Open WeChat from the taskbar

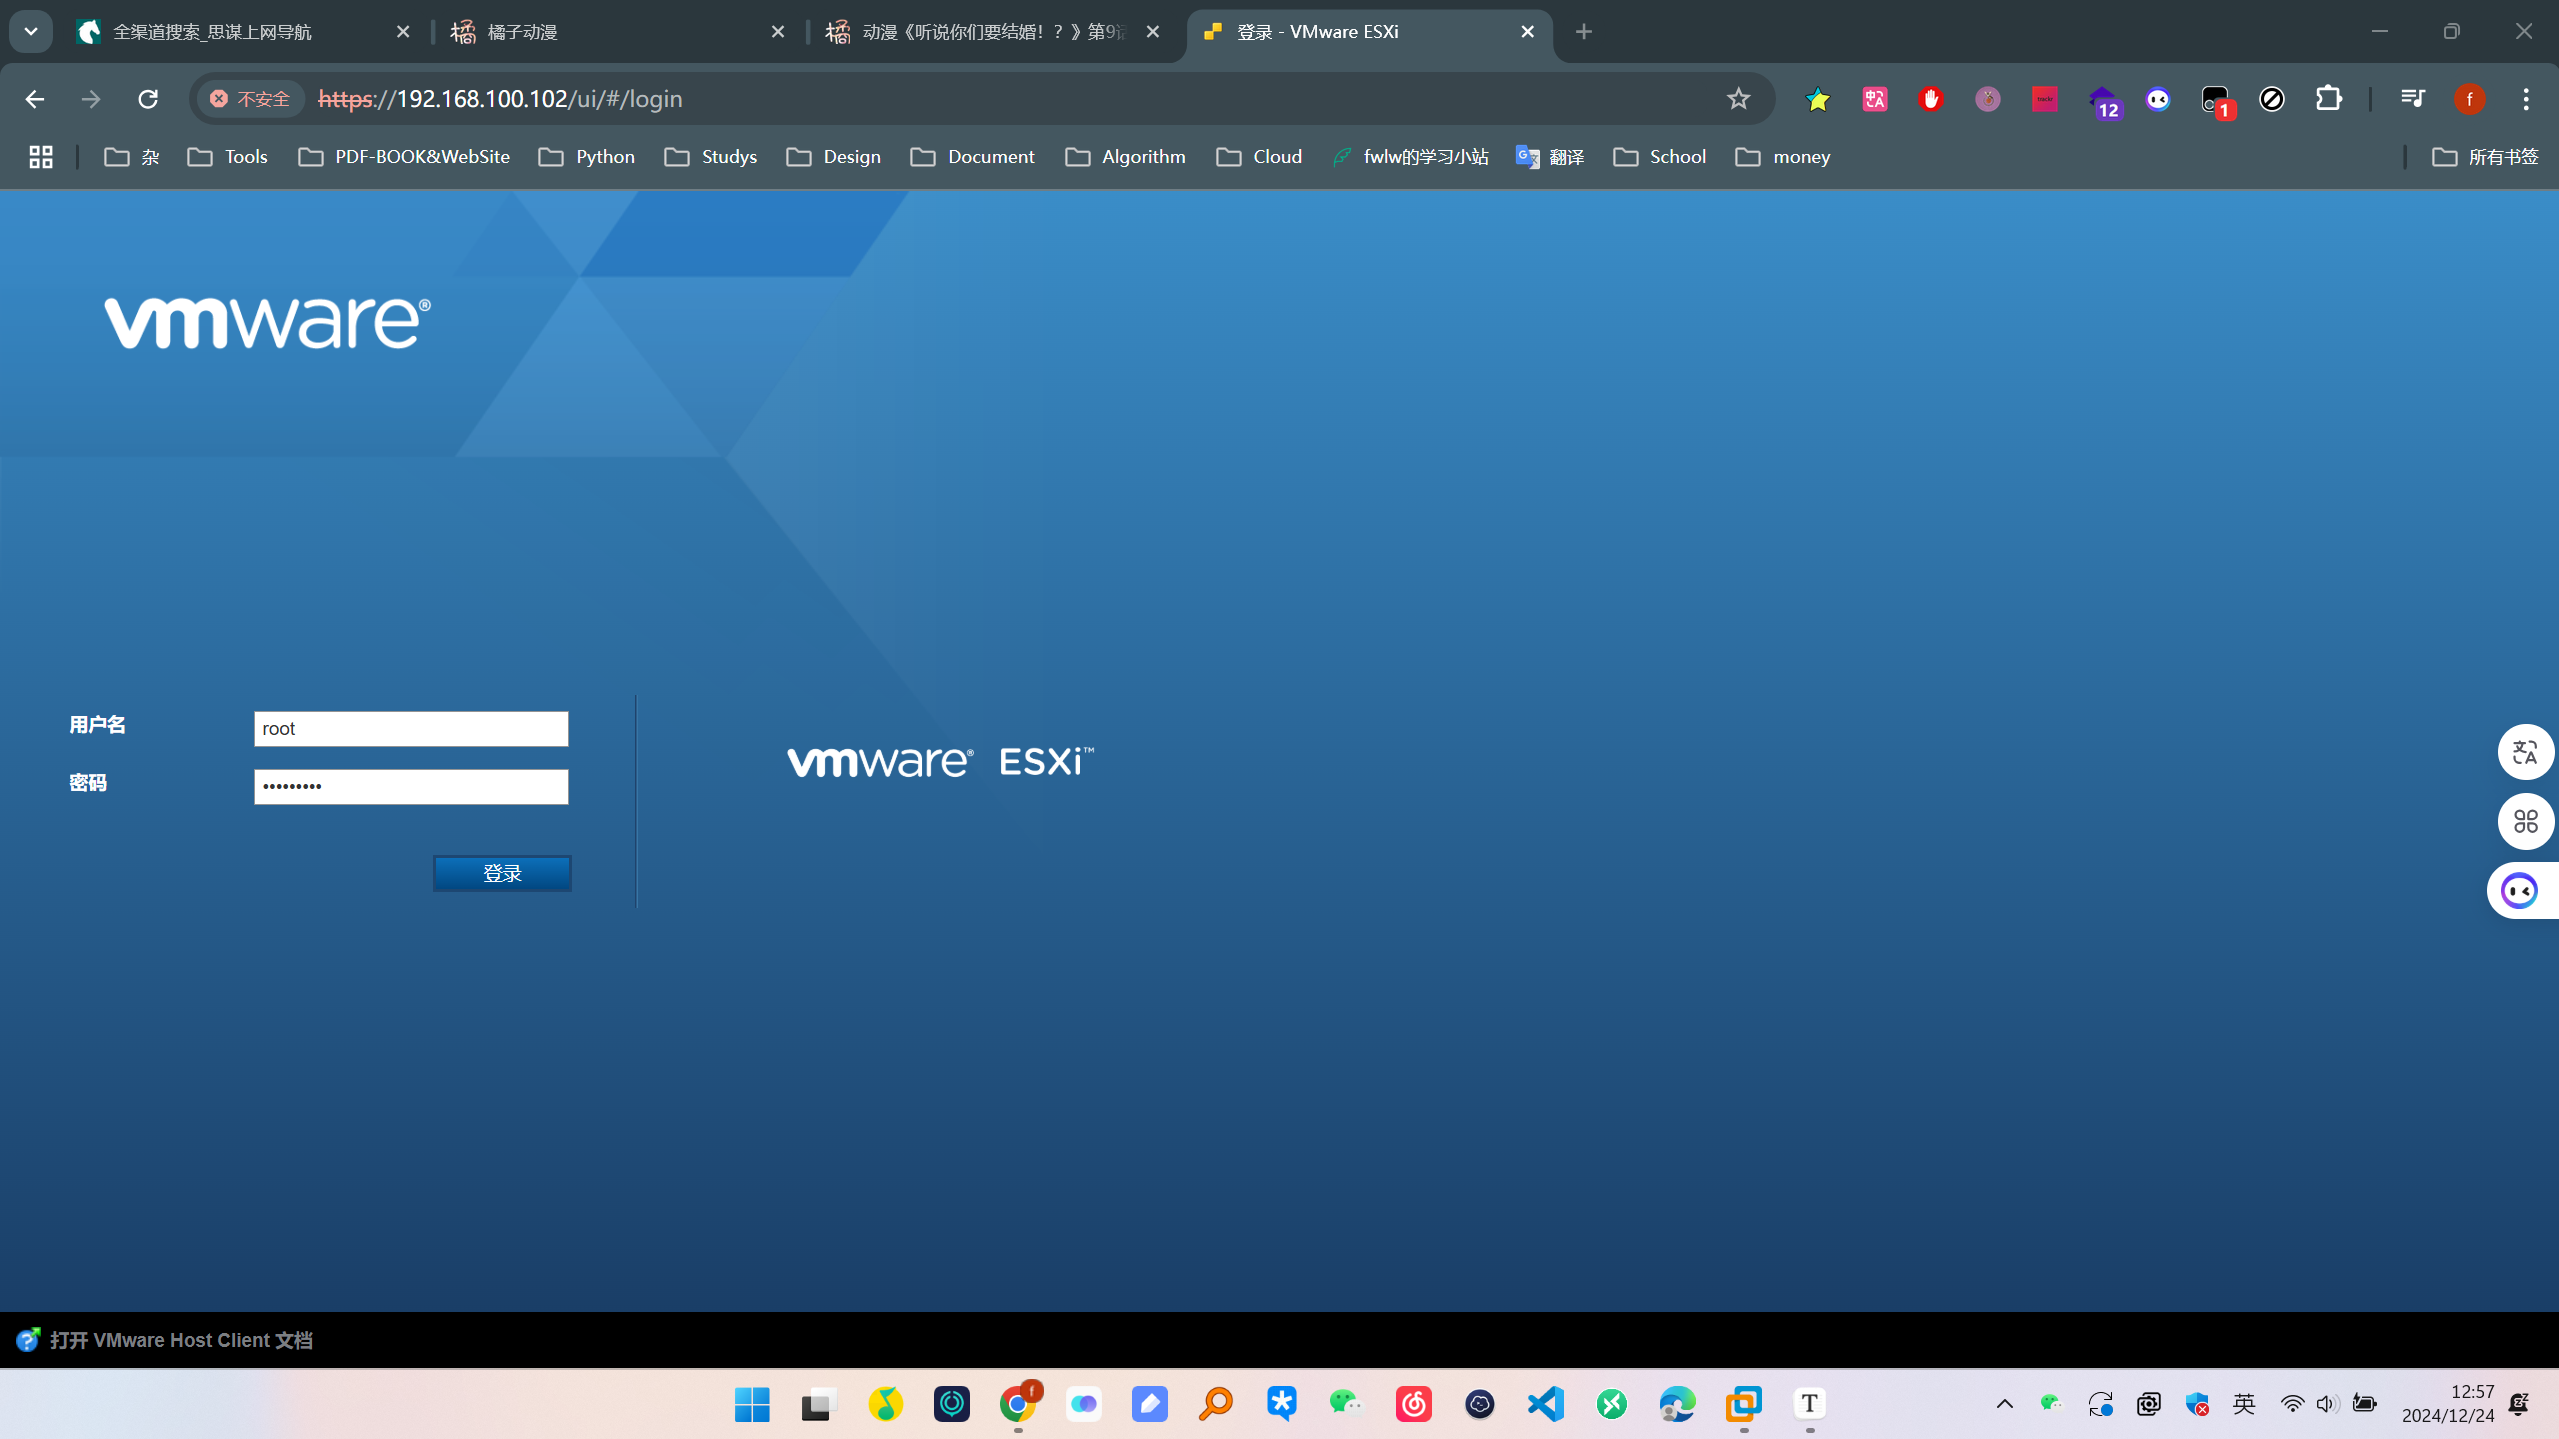coord(1347,1404)
